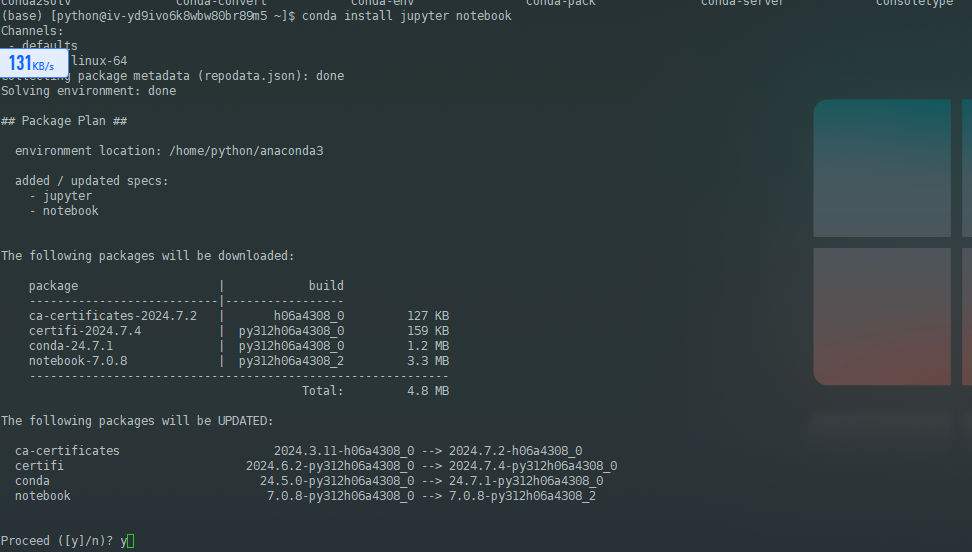Click the certifi-2024.7.4 package row
Image resolution: width=972 pixels, height=552 pixels.
tap(239, 331)
